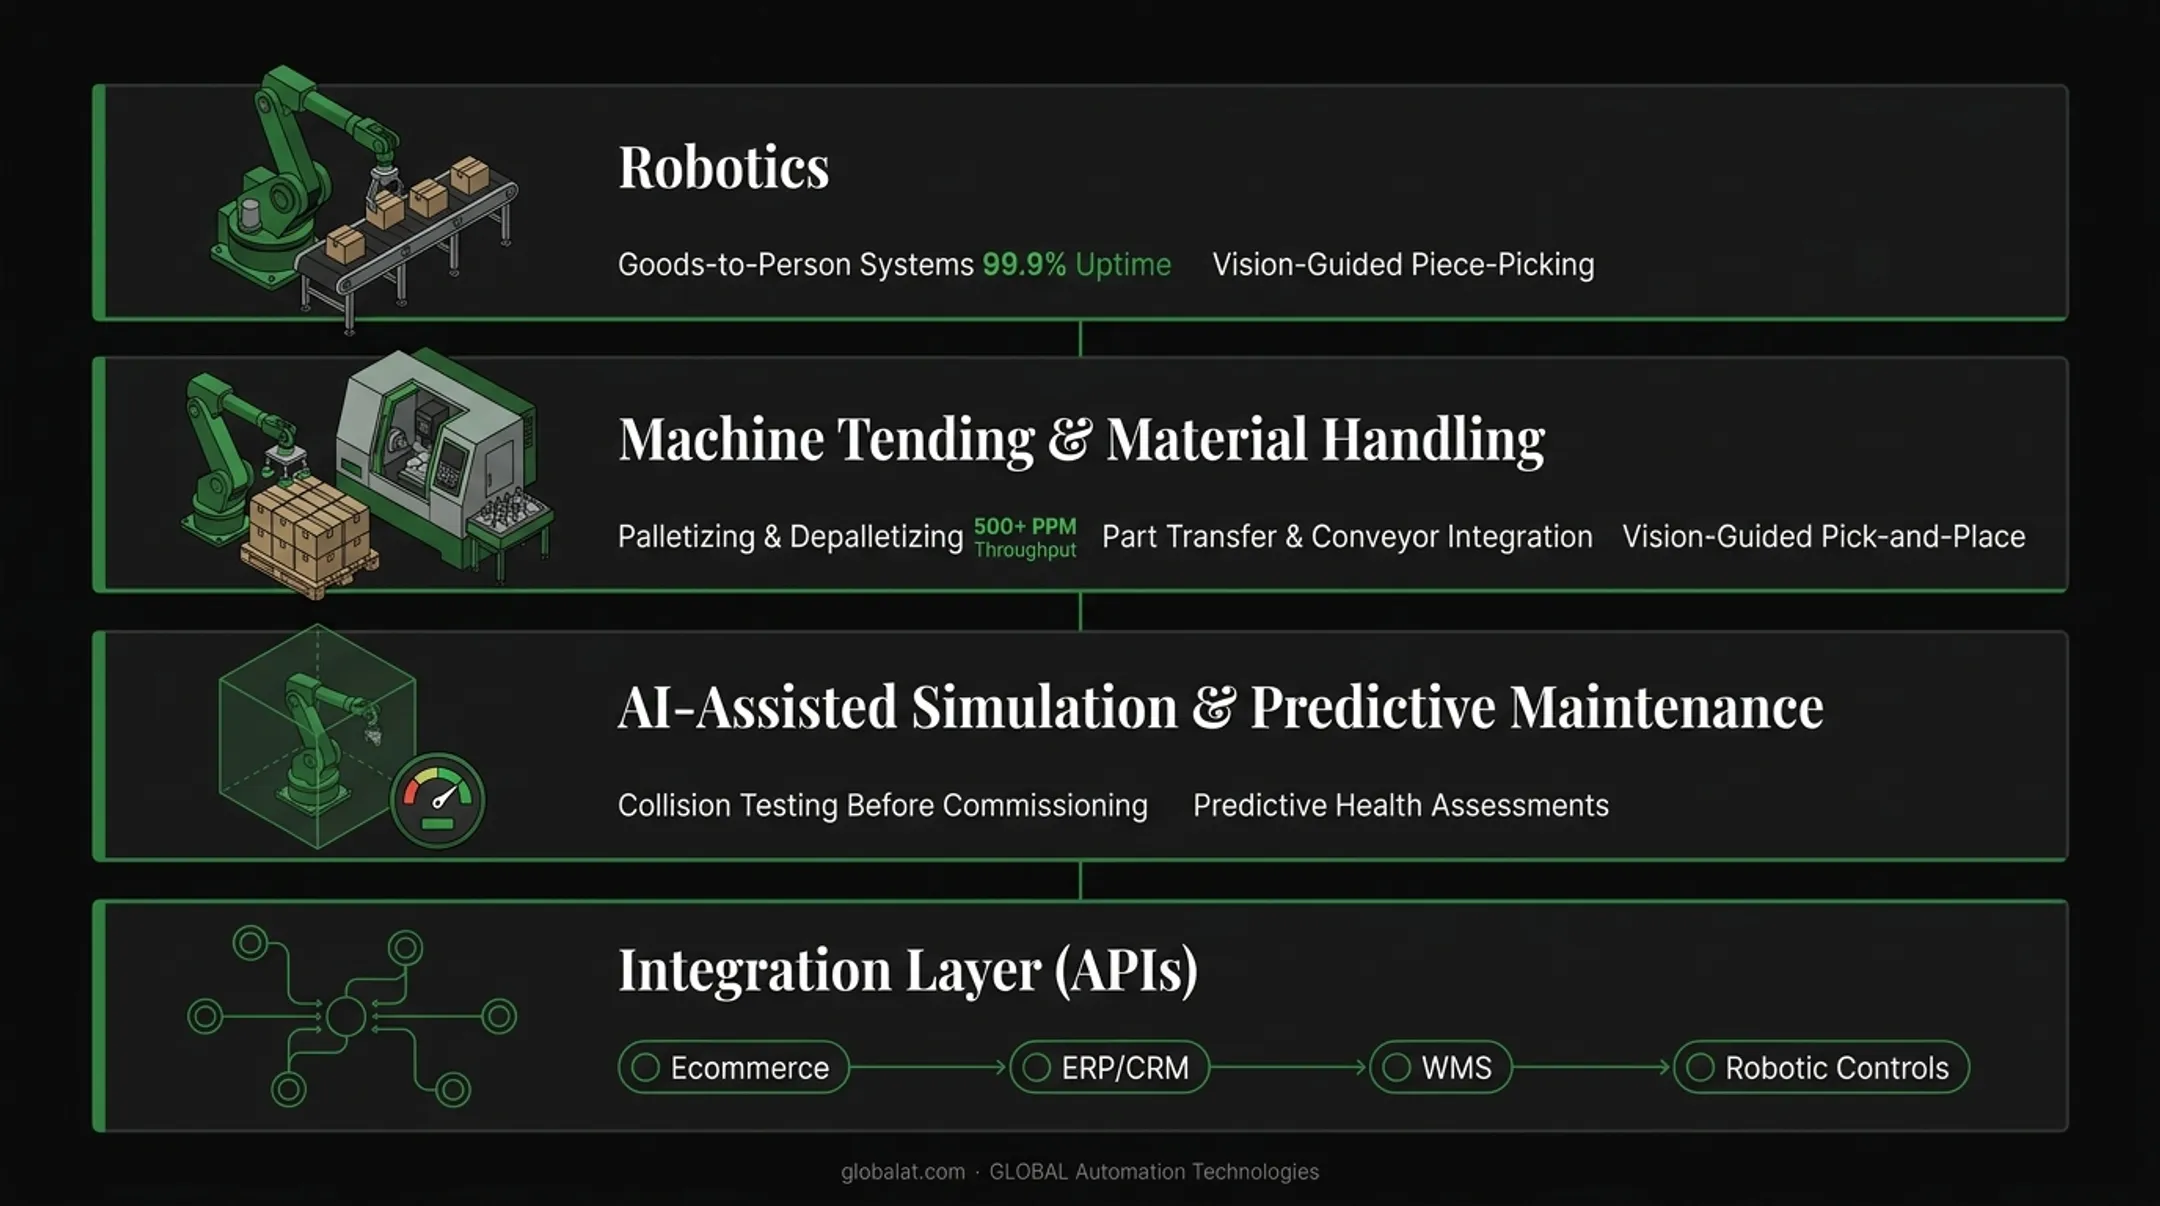This screenshot has height=1206, width=2160.
Task: Click the 500+ PPM Throughput label
Action: pos(1025,538)
